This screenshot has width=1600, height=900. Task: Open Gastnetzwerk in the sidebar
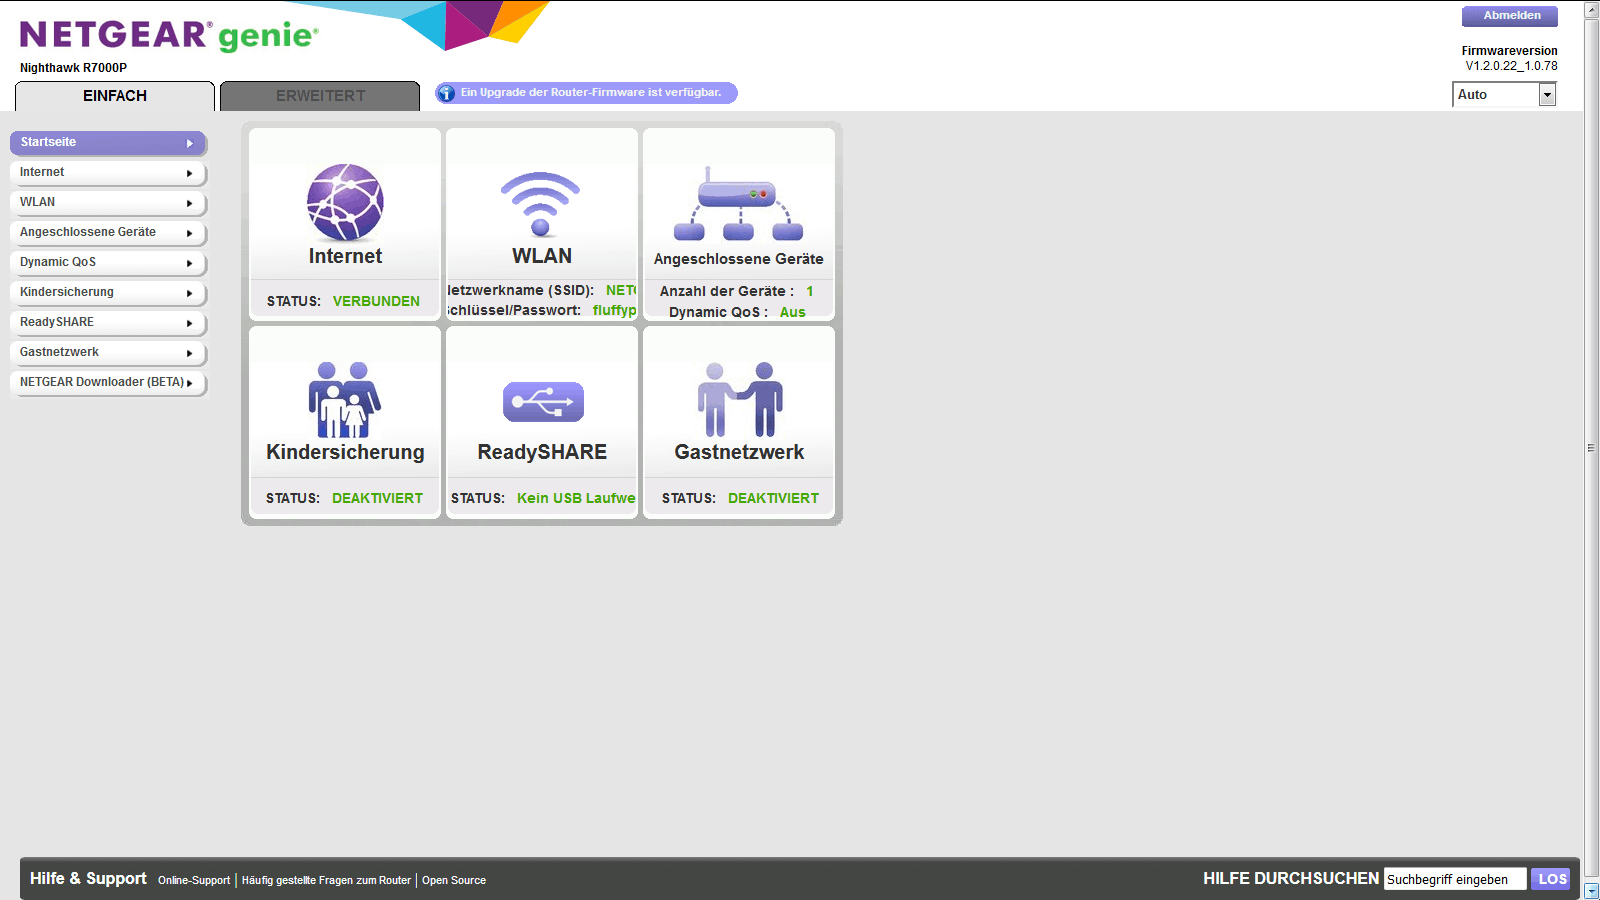point(108,353)
